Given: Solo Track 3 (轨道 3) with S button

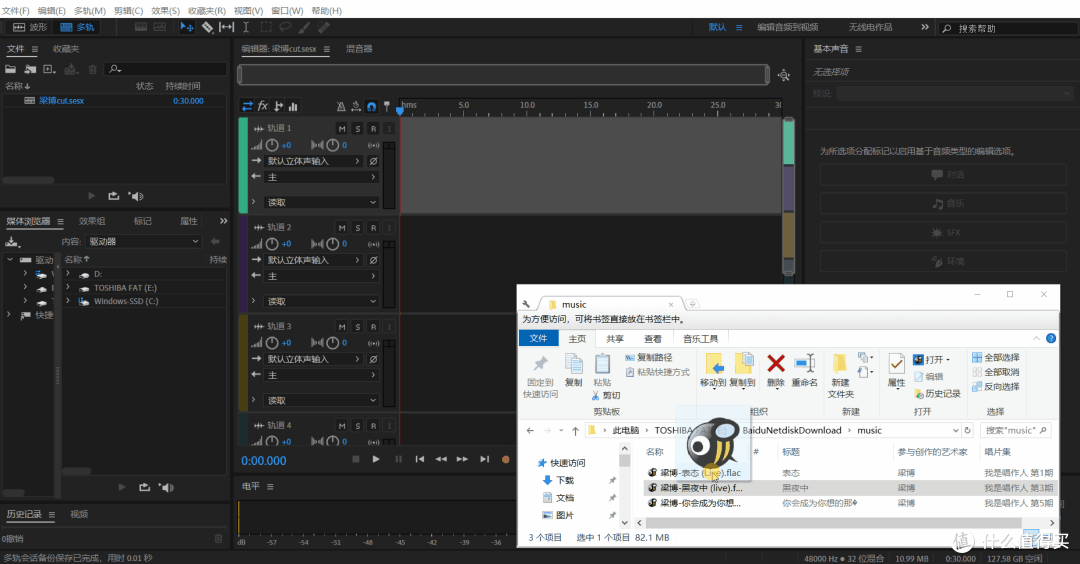Looking at the screenshot, I should point(357,327).
